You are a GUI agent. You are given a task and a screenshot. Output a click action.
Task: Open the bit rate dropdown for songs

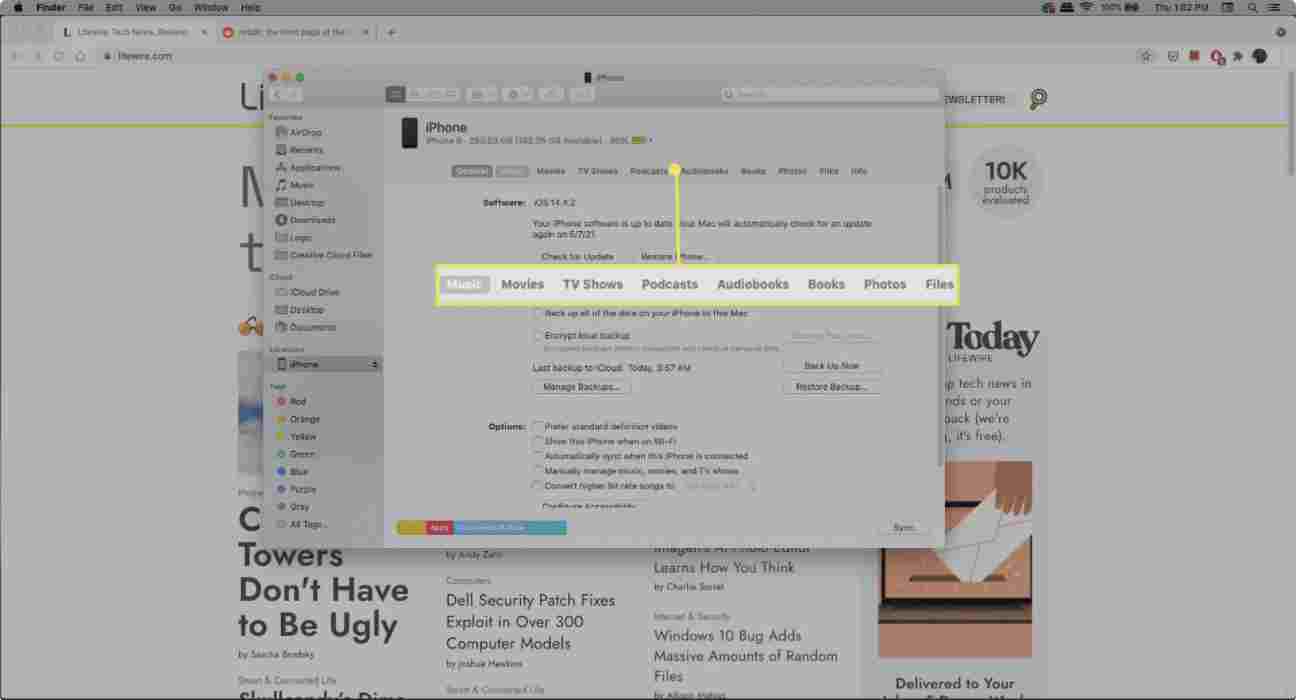[718, 486]
